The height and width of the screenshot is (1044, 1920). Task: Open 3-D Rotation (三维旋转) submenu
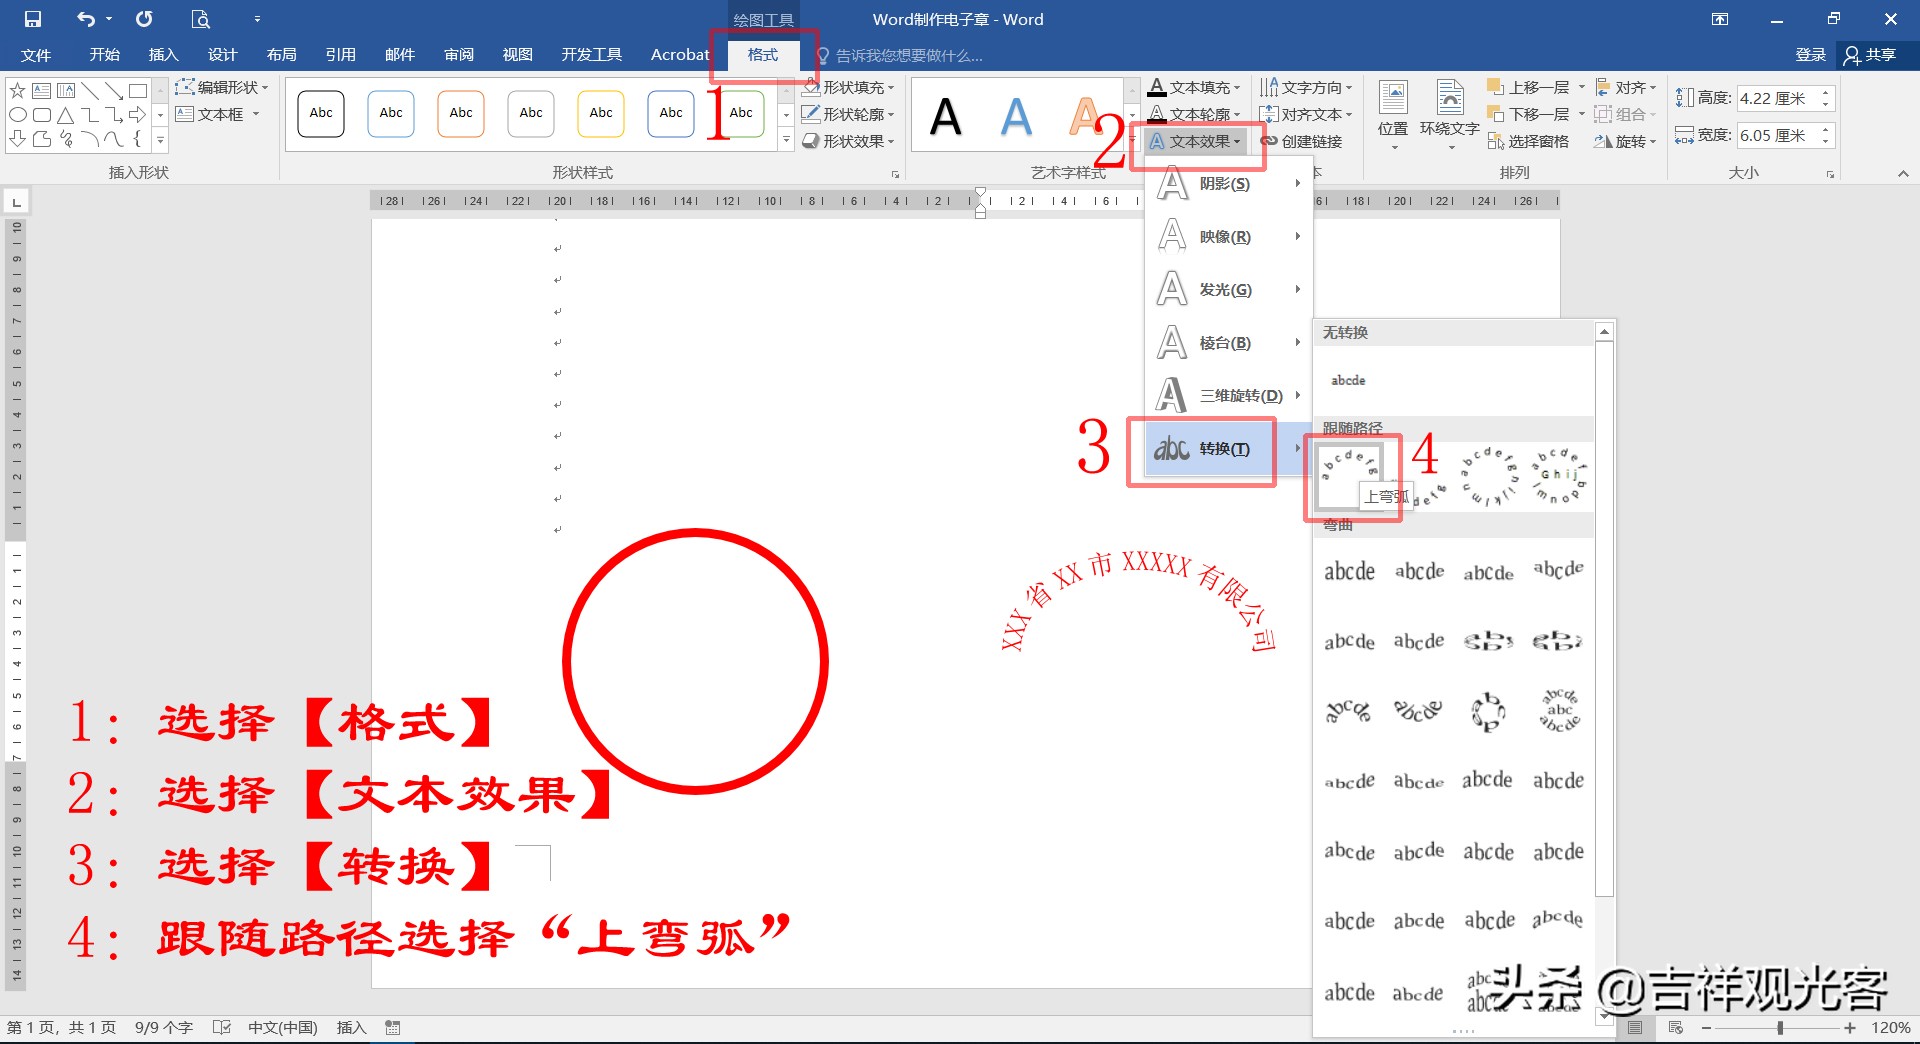(x=1229, y=396)
